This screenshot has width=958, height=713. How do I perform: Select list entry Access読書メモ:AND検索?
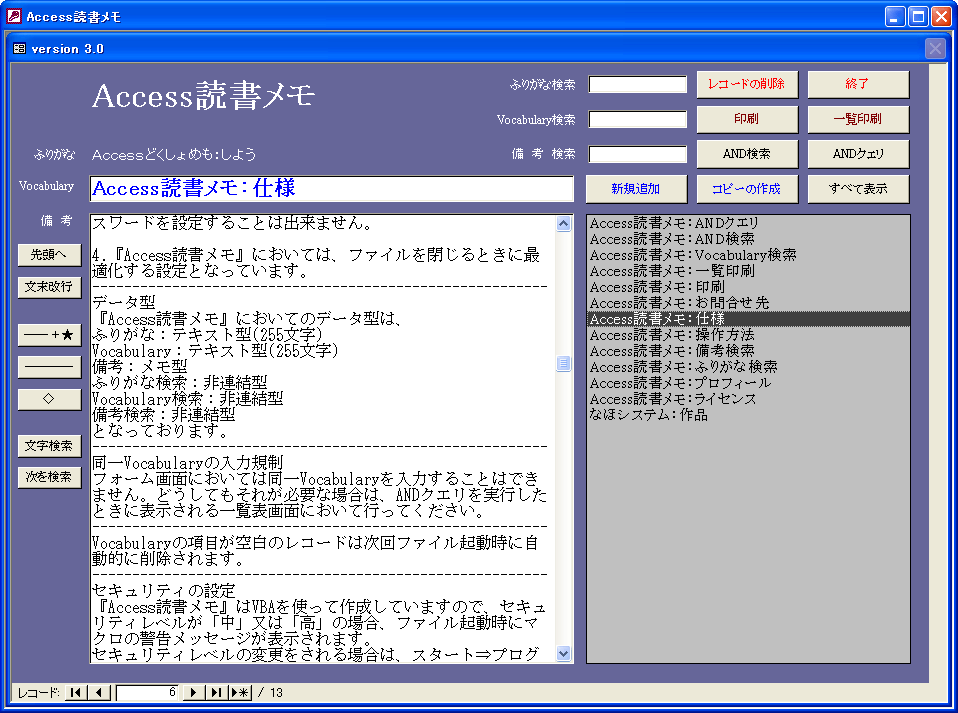pyautogui.click(x=748, y=239)
